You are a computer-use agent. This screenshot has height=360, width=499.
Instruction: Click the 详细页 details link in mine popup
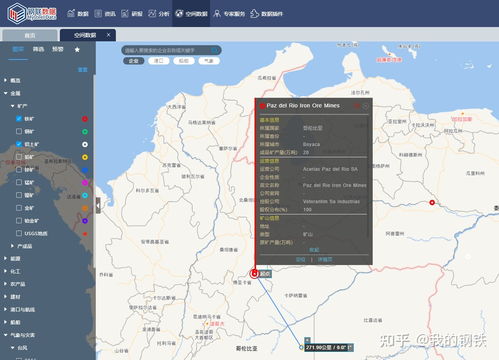click(x=324, y=259)
